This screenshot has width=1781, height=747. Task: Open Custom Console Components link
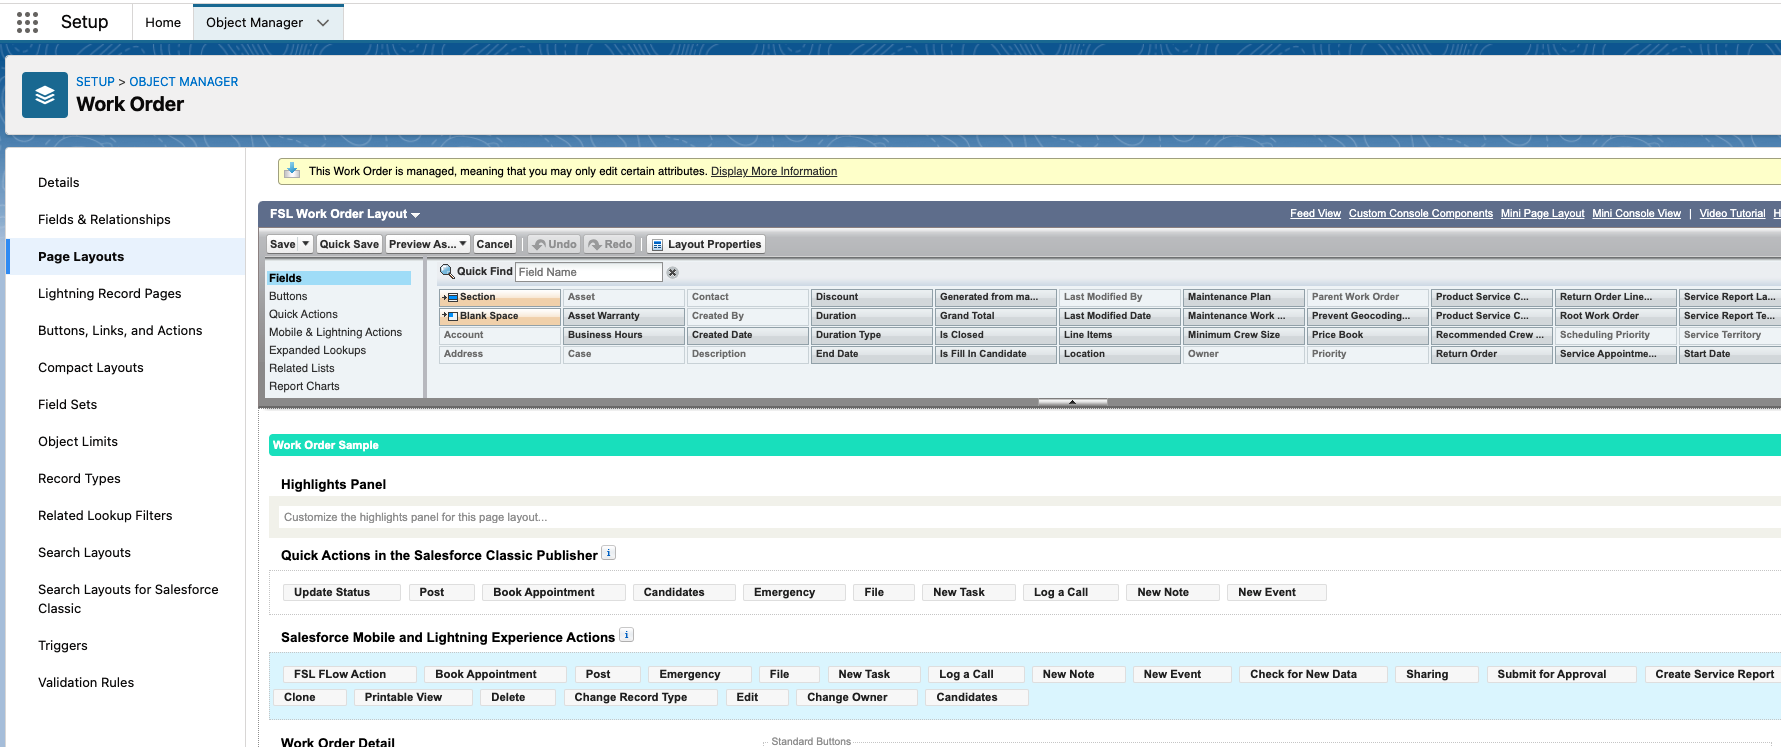pos(1420,214)
